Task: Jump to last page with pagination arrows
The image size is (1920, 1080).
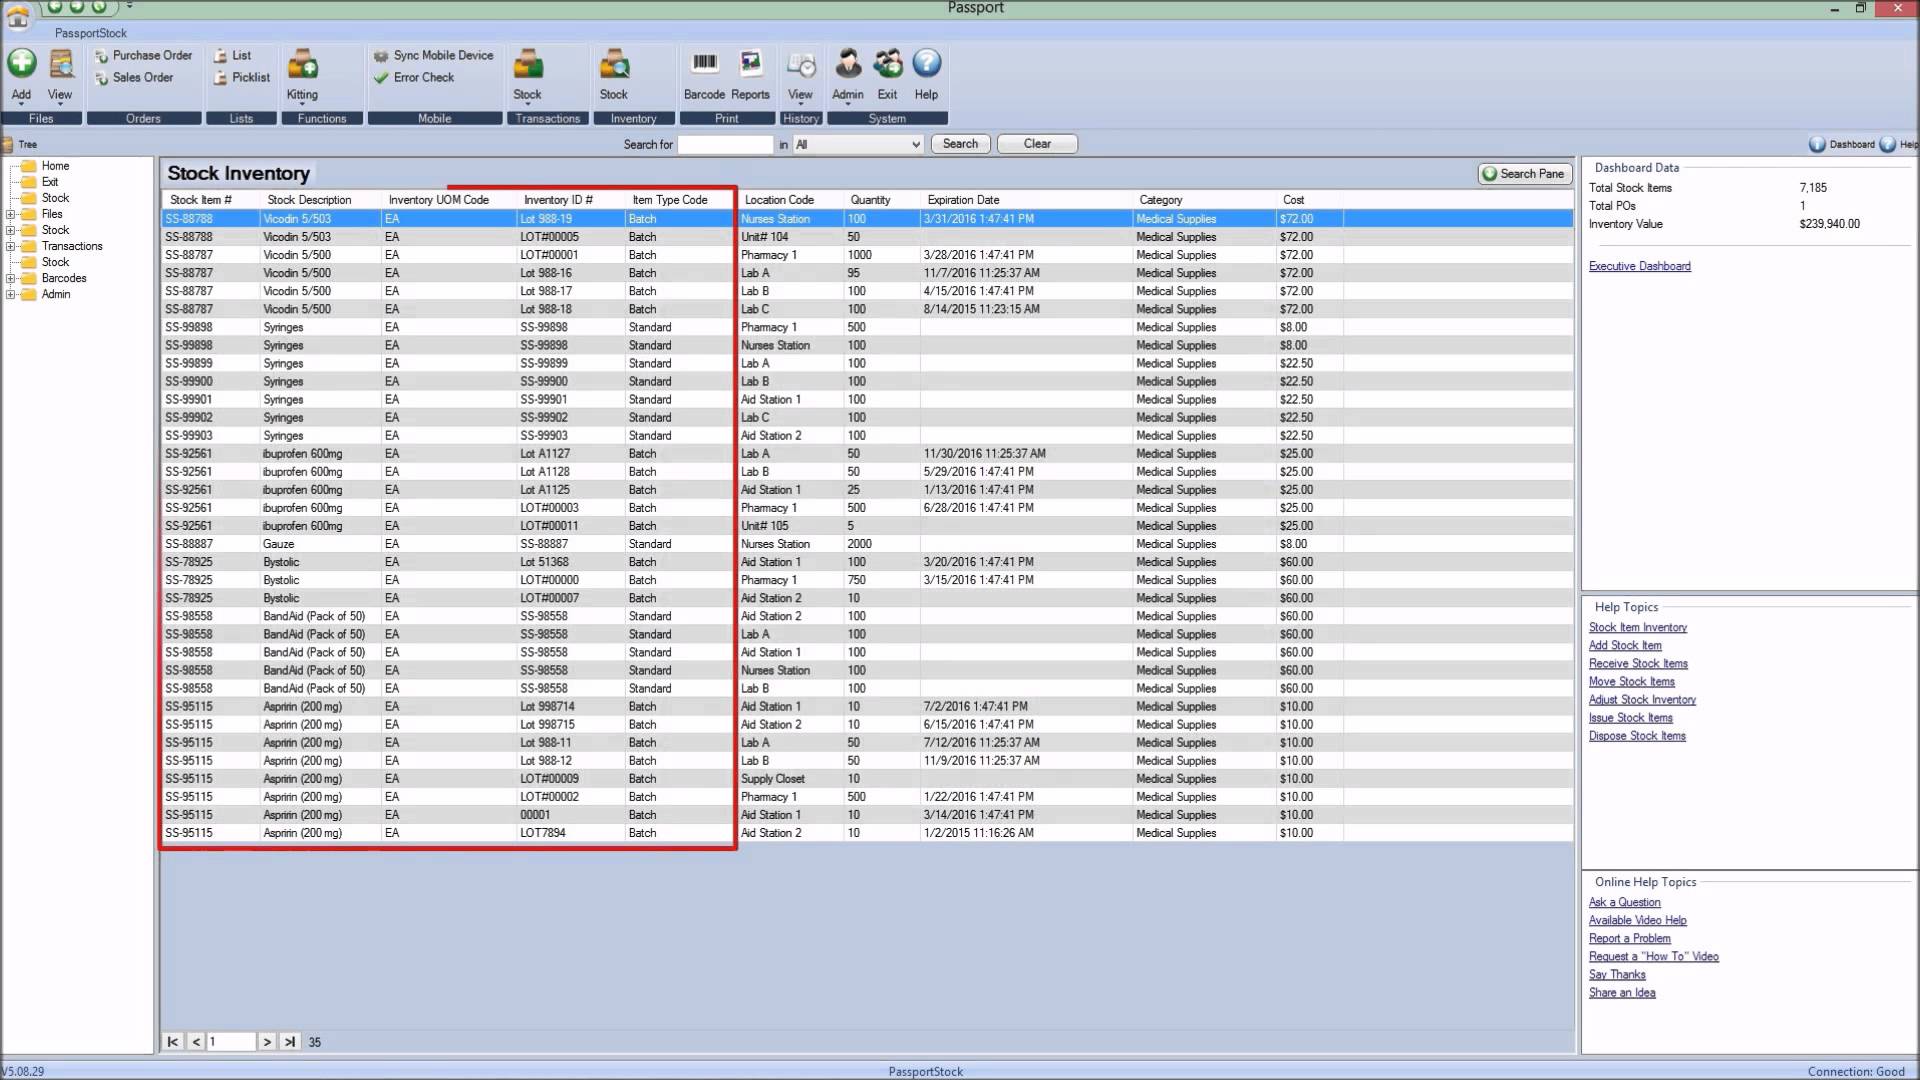Action: tap(290, 1041)
